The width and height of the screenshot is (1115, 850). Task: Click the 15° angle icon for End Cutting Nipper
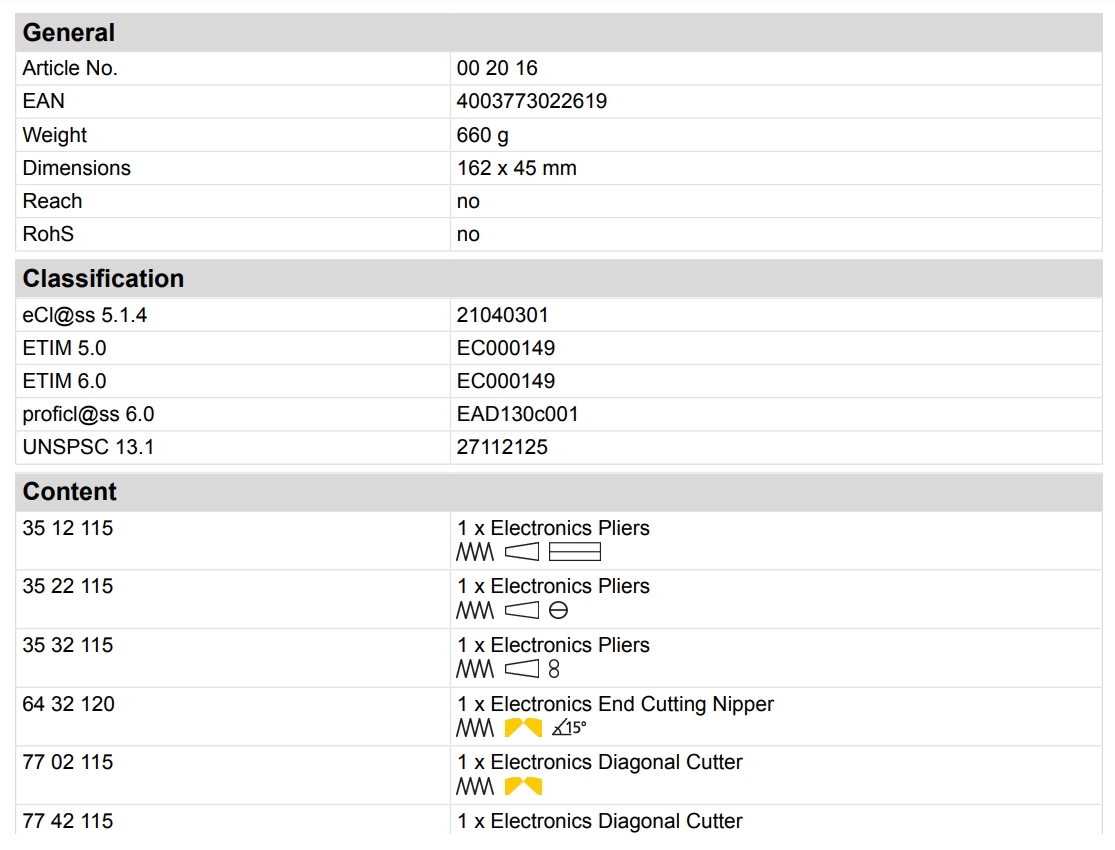[x=568, y=728]
